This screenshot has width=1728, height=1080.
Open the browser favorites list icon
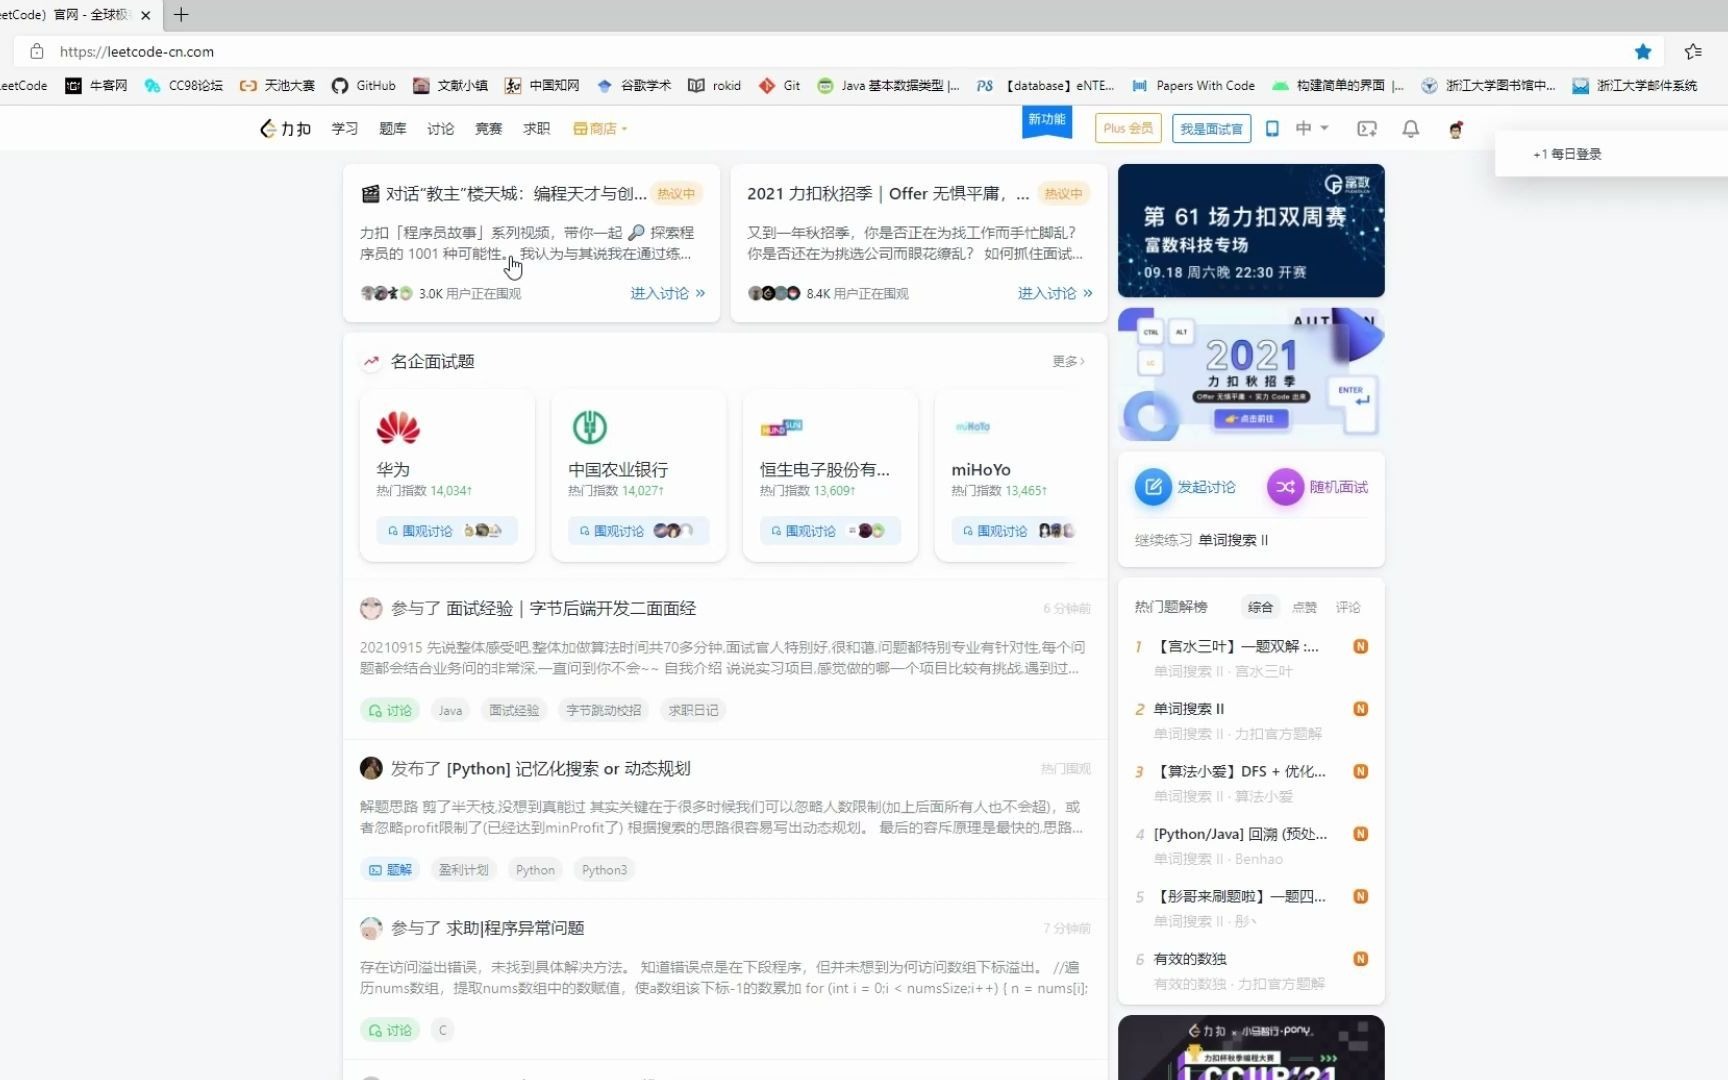pos(1693,51)
